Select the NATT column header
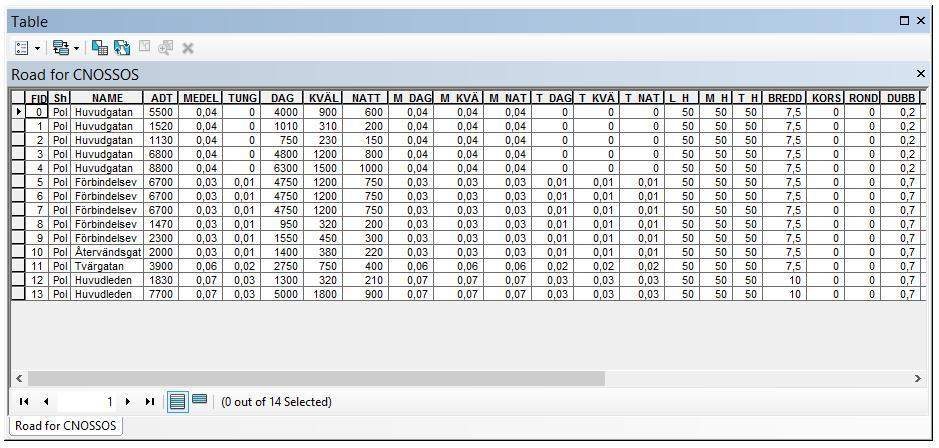 366,98
